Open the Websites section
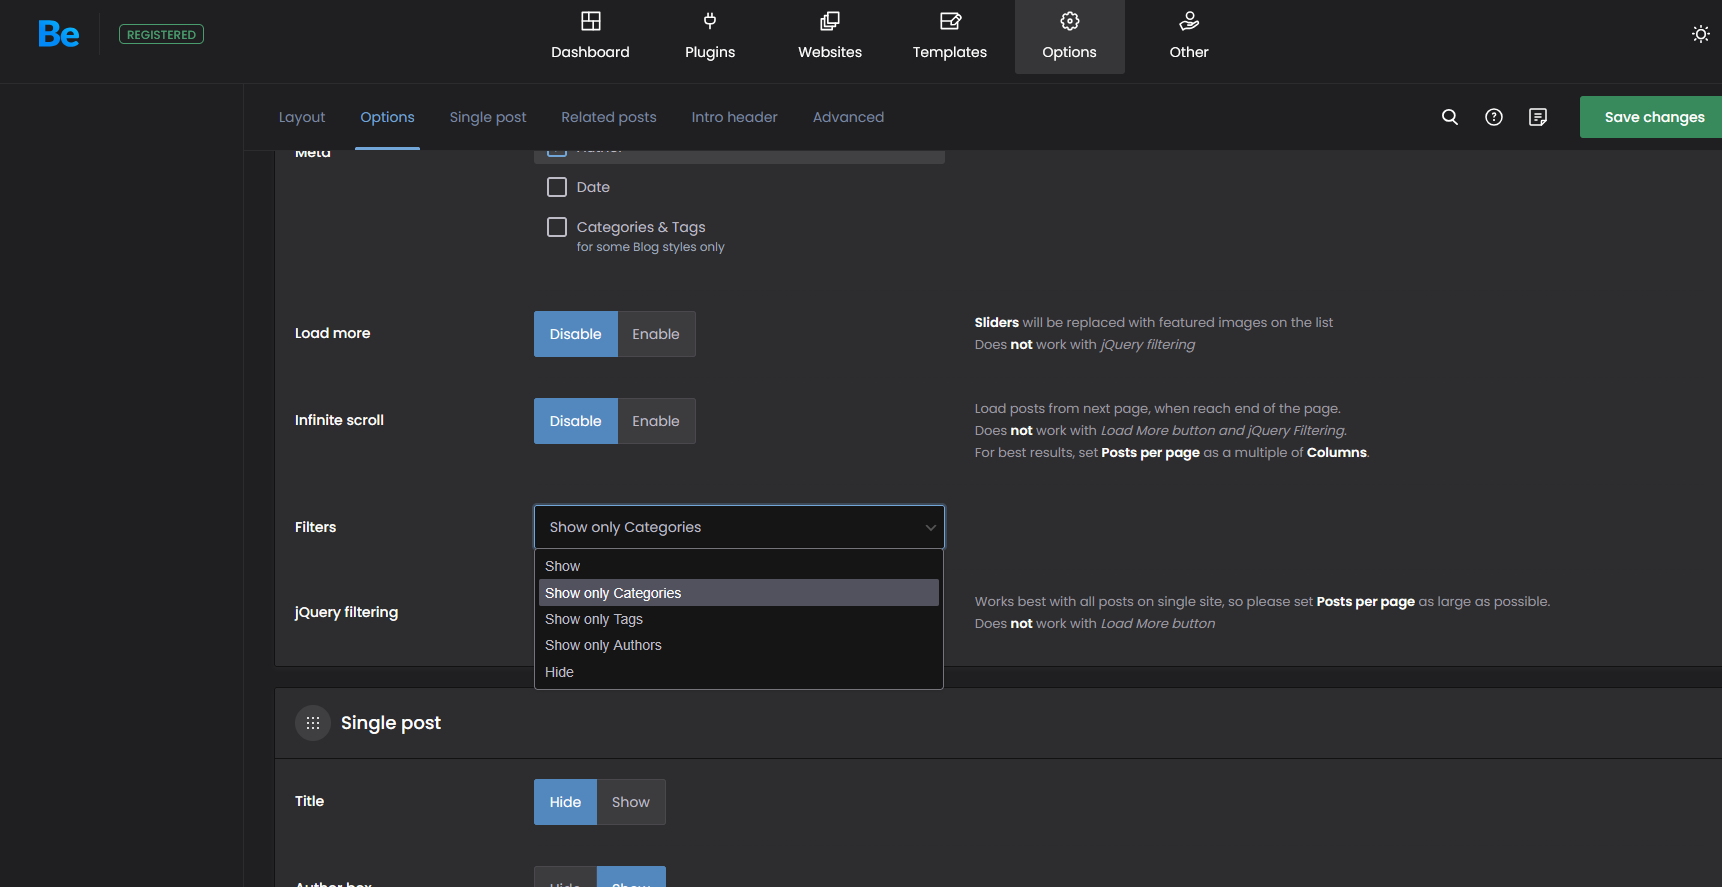Screen dimensions: 1722x887 point(829,36)
